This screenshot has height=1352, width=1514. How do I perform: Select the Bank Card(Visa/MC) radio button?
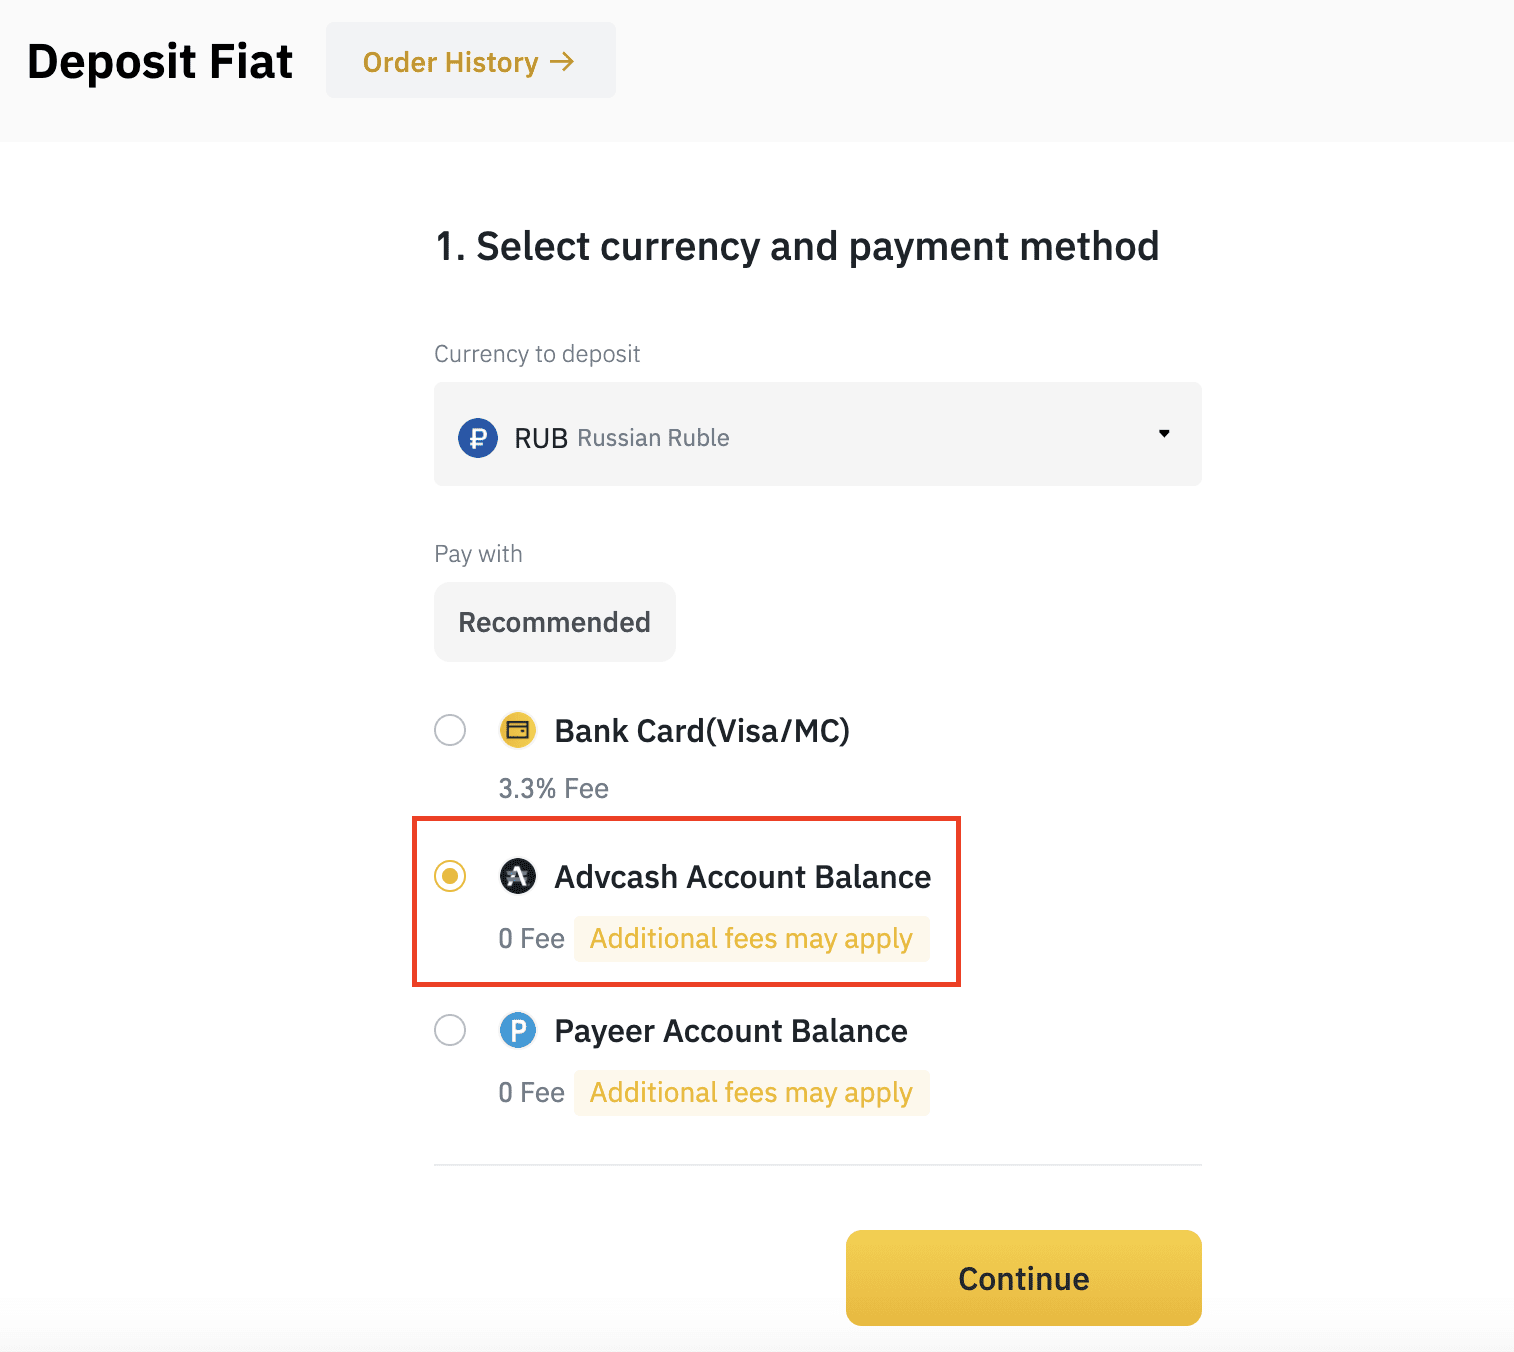pyautogui.click(x=450, y=730)
